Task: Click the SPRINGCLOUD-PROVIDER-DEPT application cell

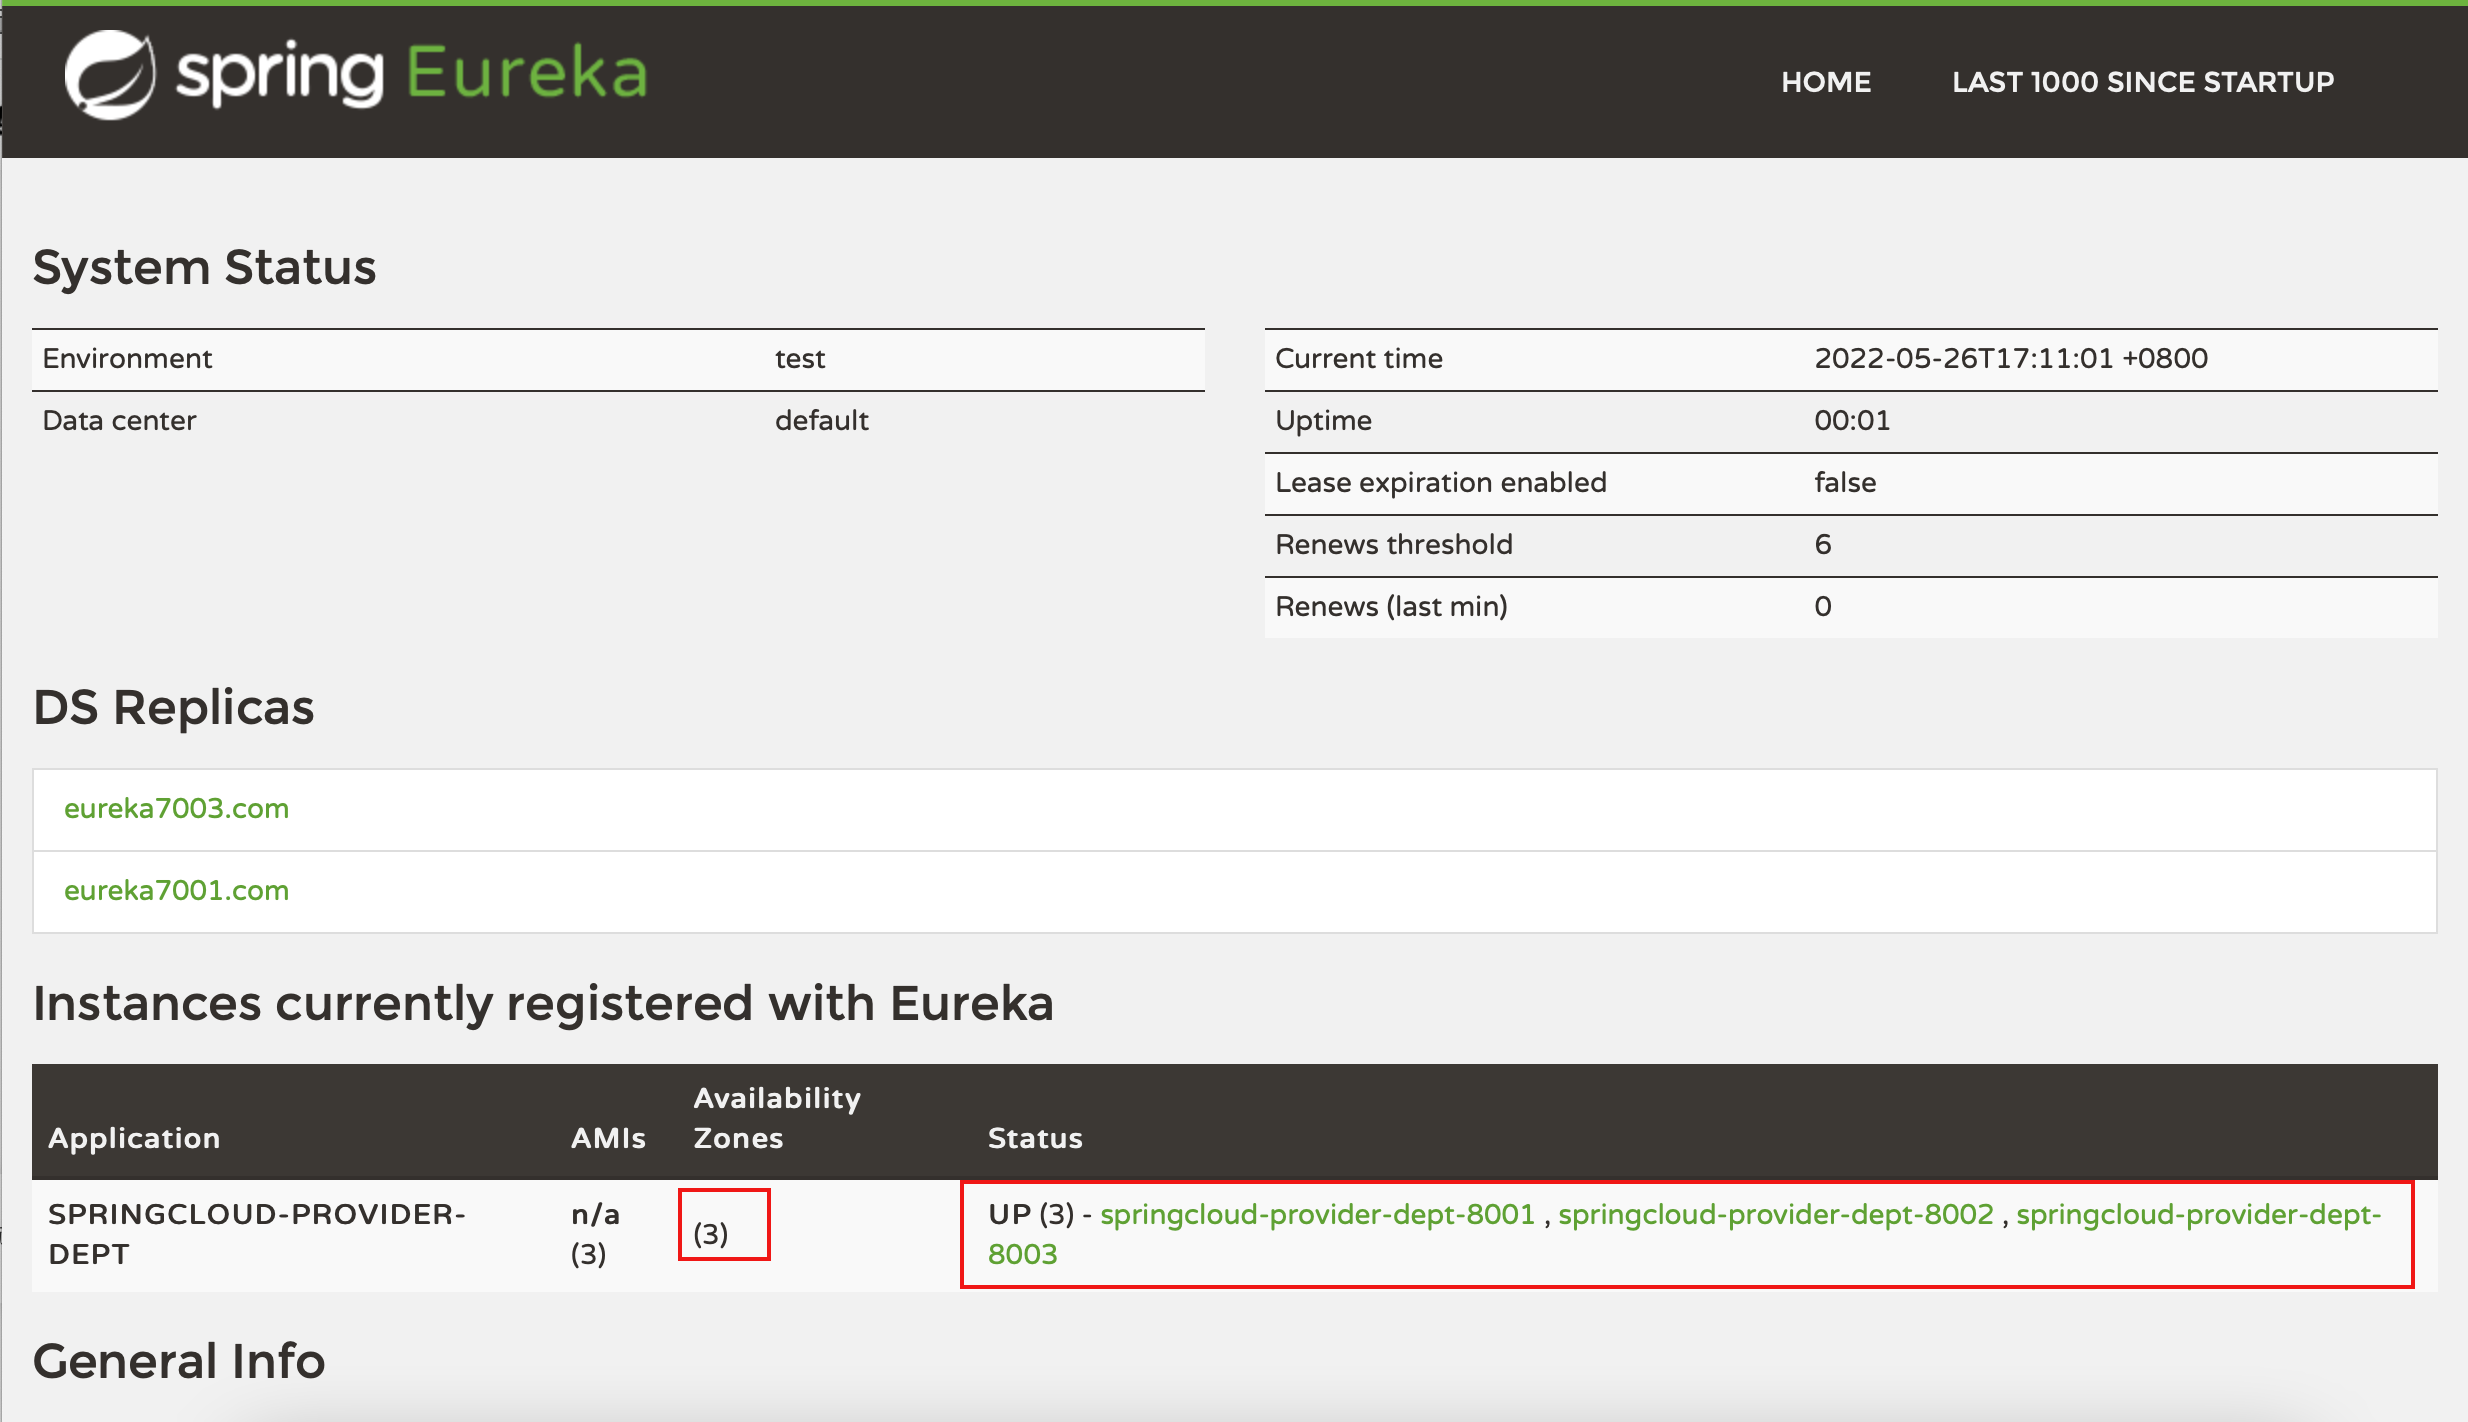Action: 256,1233
